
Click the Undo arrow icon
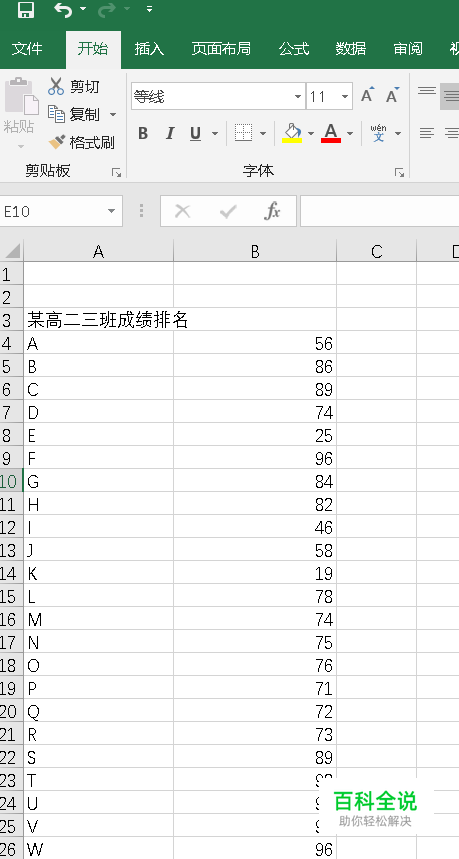[63, 9]
